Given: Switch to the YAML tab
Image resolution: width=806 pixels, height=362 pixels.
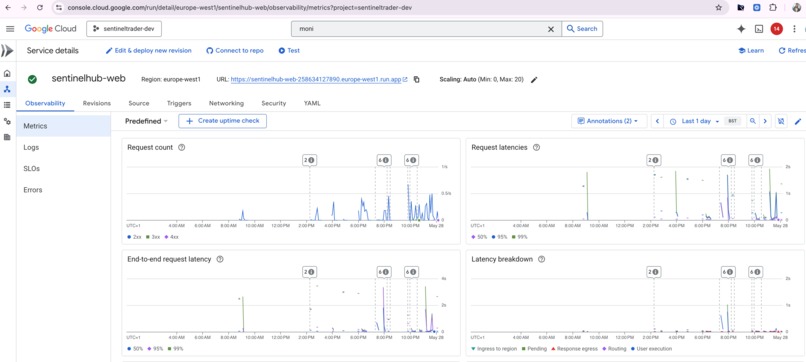Looking at the screenshot, I should tap(312, 103).
